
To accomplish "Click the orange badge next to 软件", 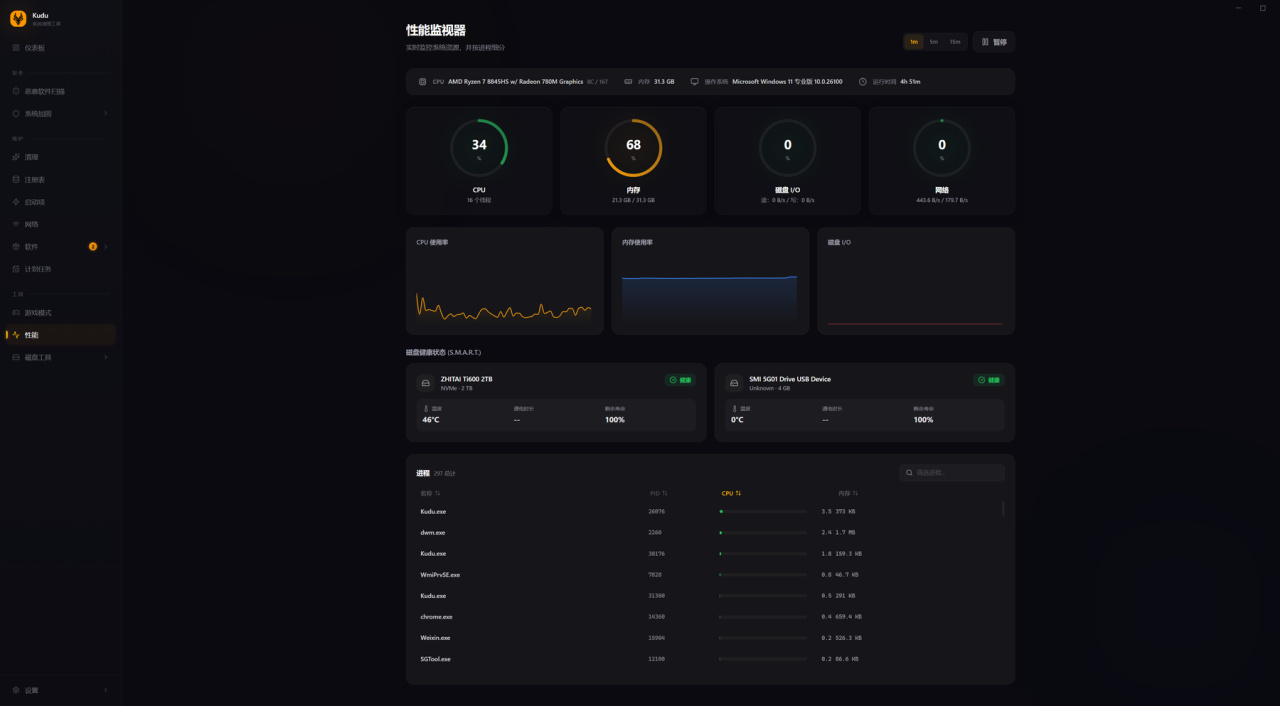I will pyautogui.click(x=93, y=246).
